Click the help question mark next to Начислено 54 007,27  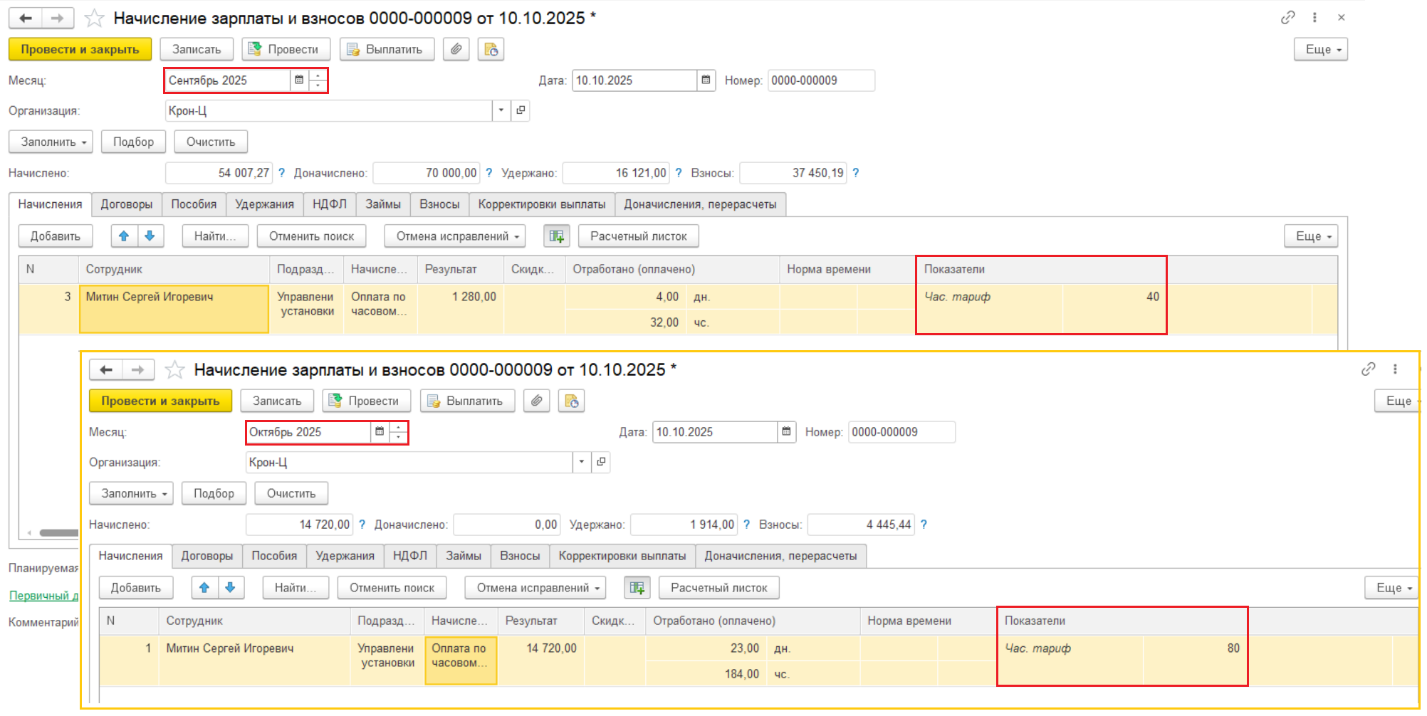click(281, 173)
